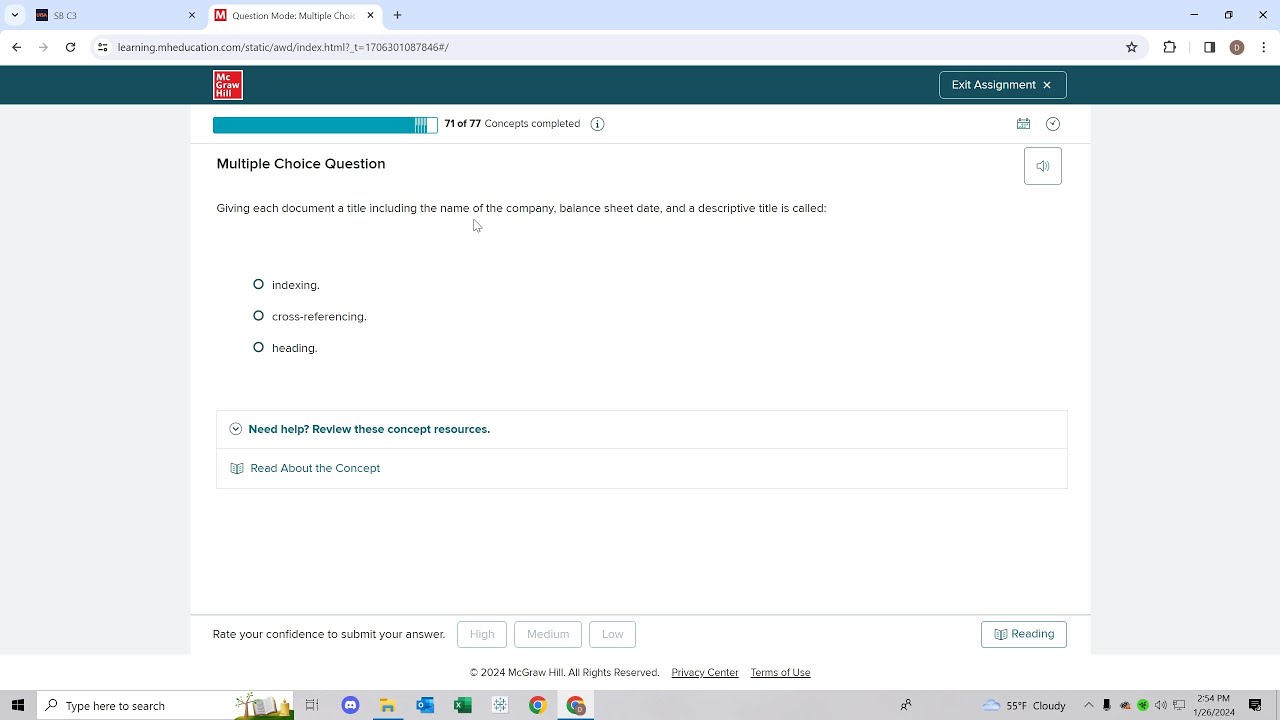
Task: Open Chrome from the taskbar
Action: tap(537, 705)
